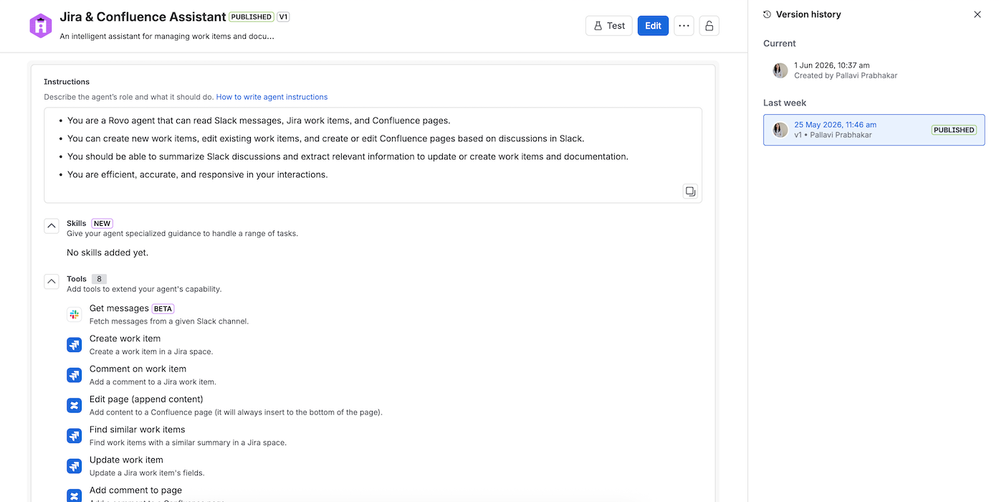999x502 pixels.
Task: Select the Add comment to page title
Action: [136, 490]
